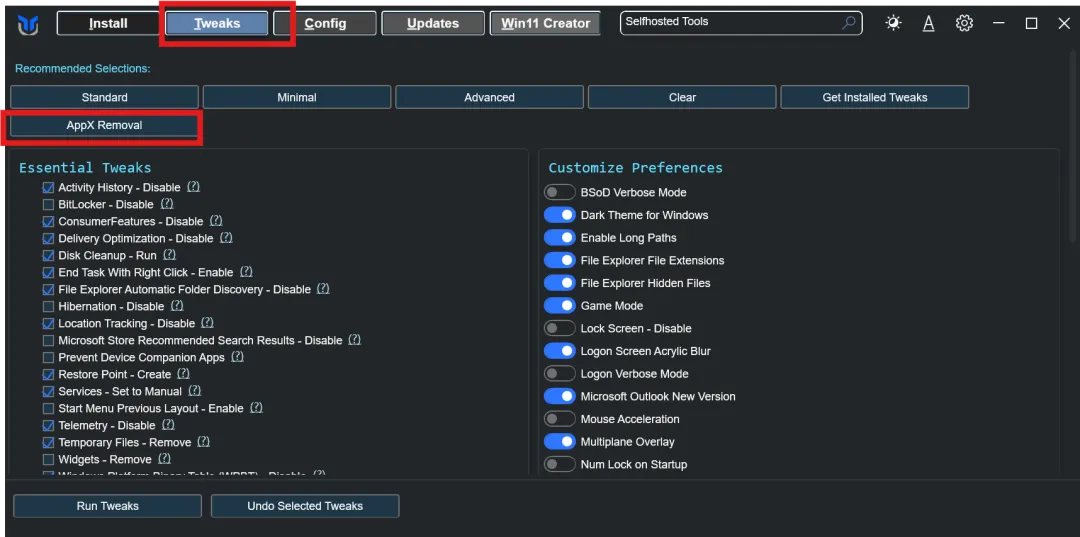Image resolution: width=1080 pixels, height=537 pixels.
Task: Open help for Disk Cleanup tweak
Action: click(169, 255)
